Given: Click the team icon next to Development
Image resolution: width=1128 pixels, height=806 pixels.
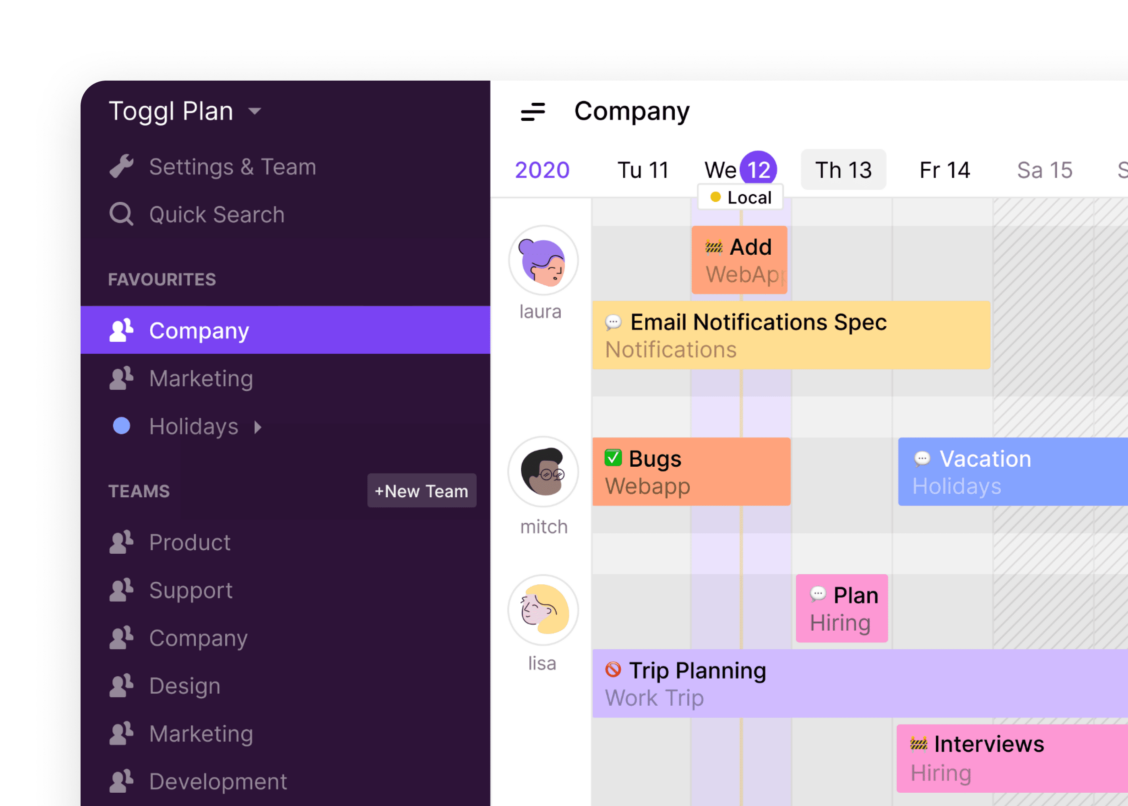Looking at the screenshot, I should (121, 781).
